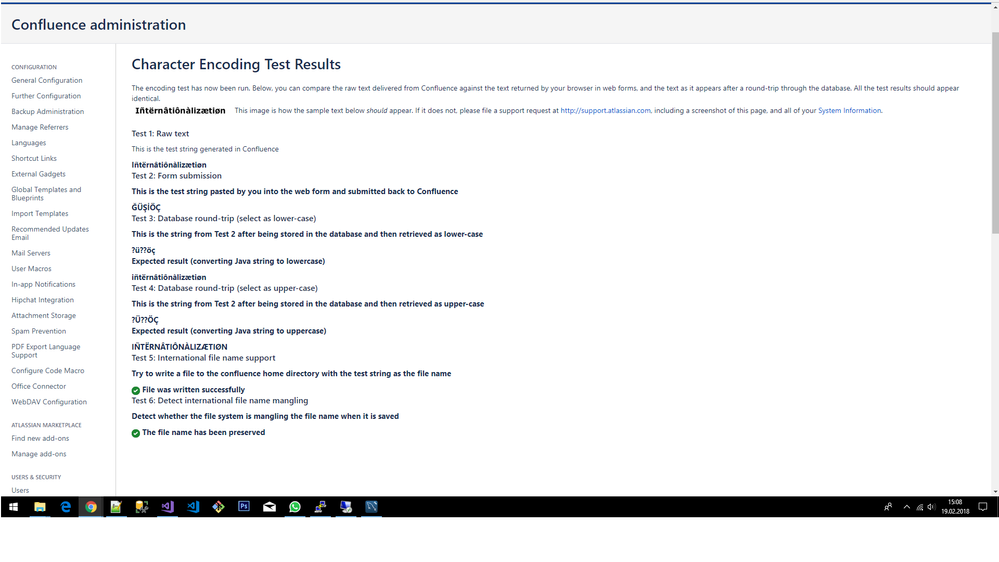Image resolution: width=999 pixels, height=562 pixels.
Task: Open Mail Servers configuration
Action: (31, 253)
